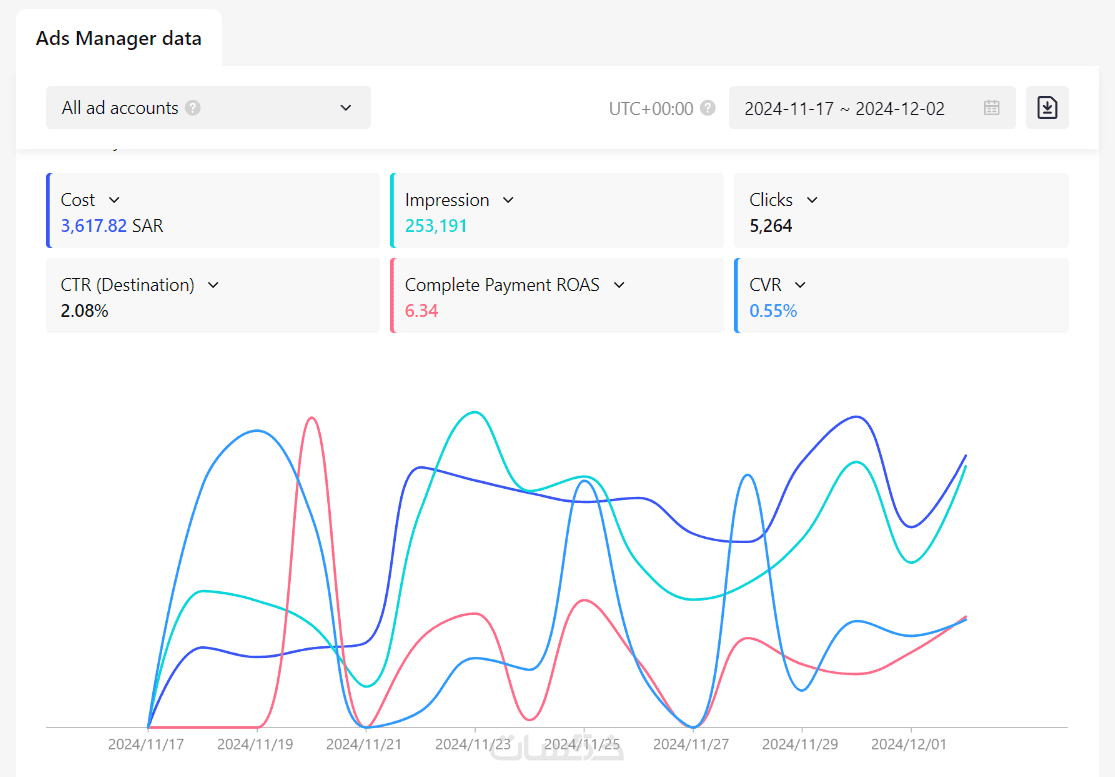The height and width of the screenshot is (777, 1115).
Task: Select the Ads Manager data tab
Action: point(119,39)
